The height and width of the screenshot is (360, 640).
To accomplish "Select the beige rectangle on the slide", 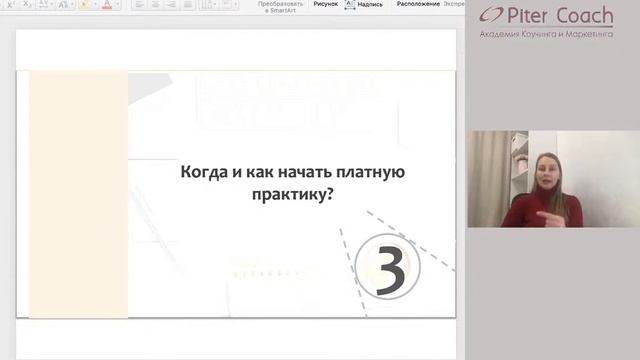I will [x=78, y=194].
